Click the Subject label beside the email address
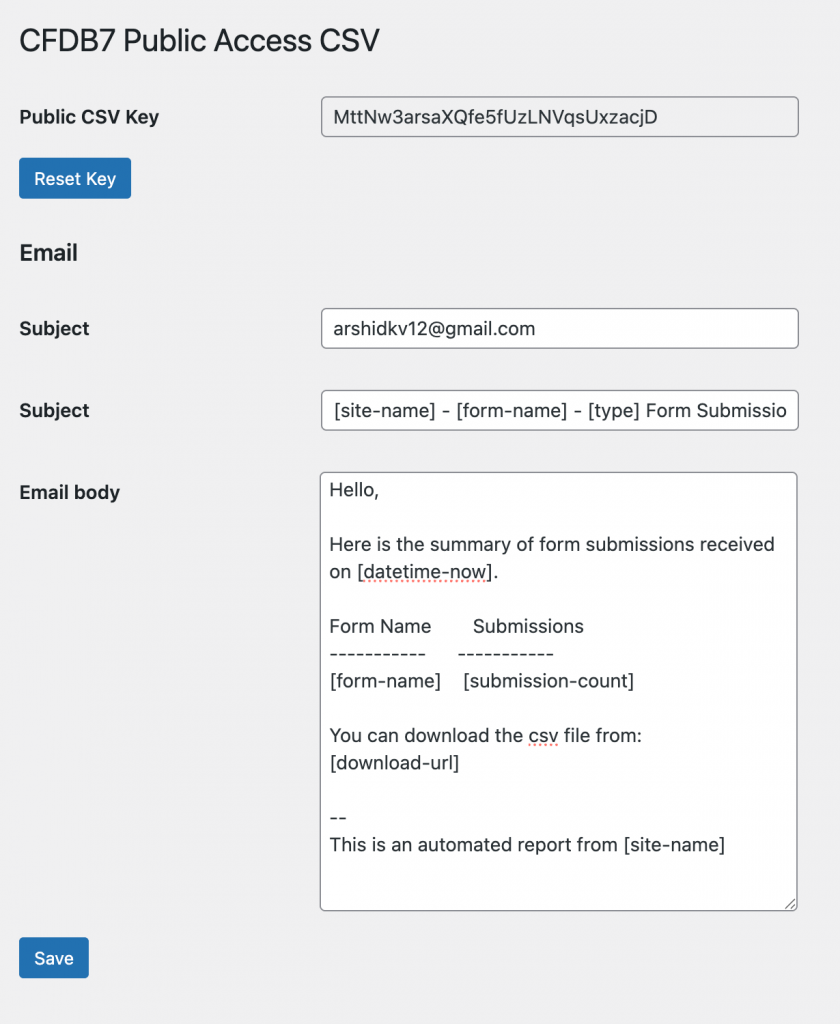 pyautogui.click(x=54, y=329)
